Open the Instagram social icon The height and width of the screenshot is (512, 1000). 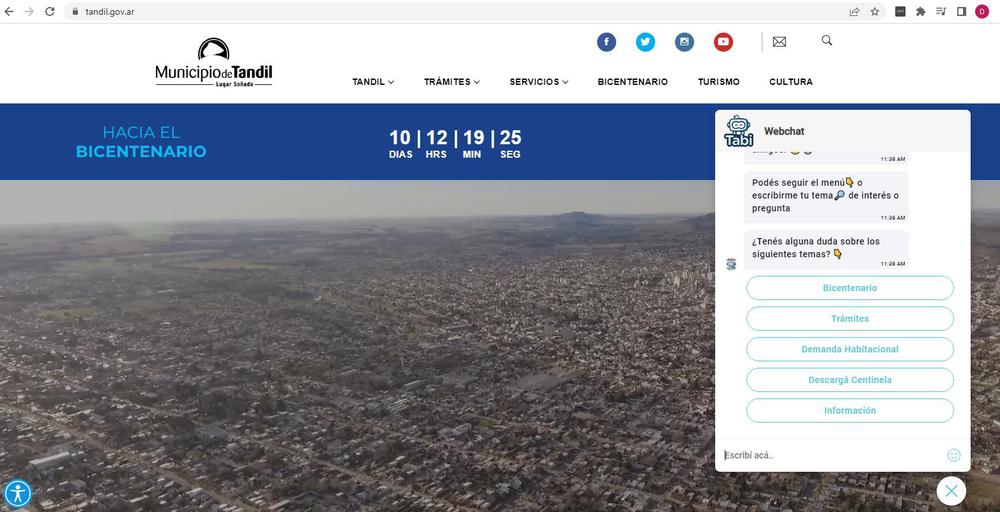coord(684,42)
